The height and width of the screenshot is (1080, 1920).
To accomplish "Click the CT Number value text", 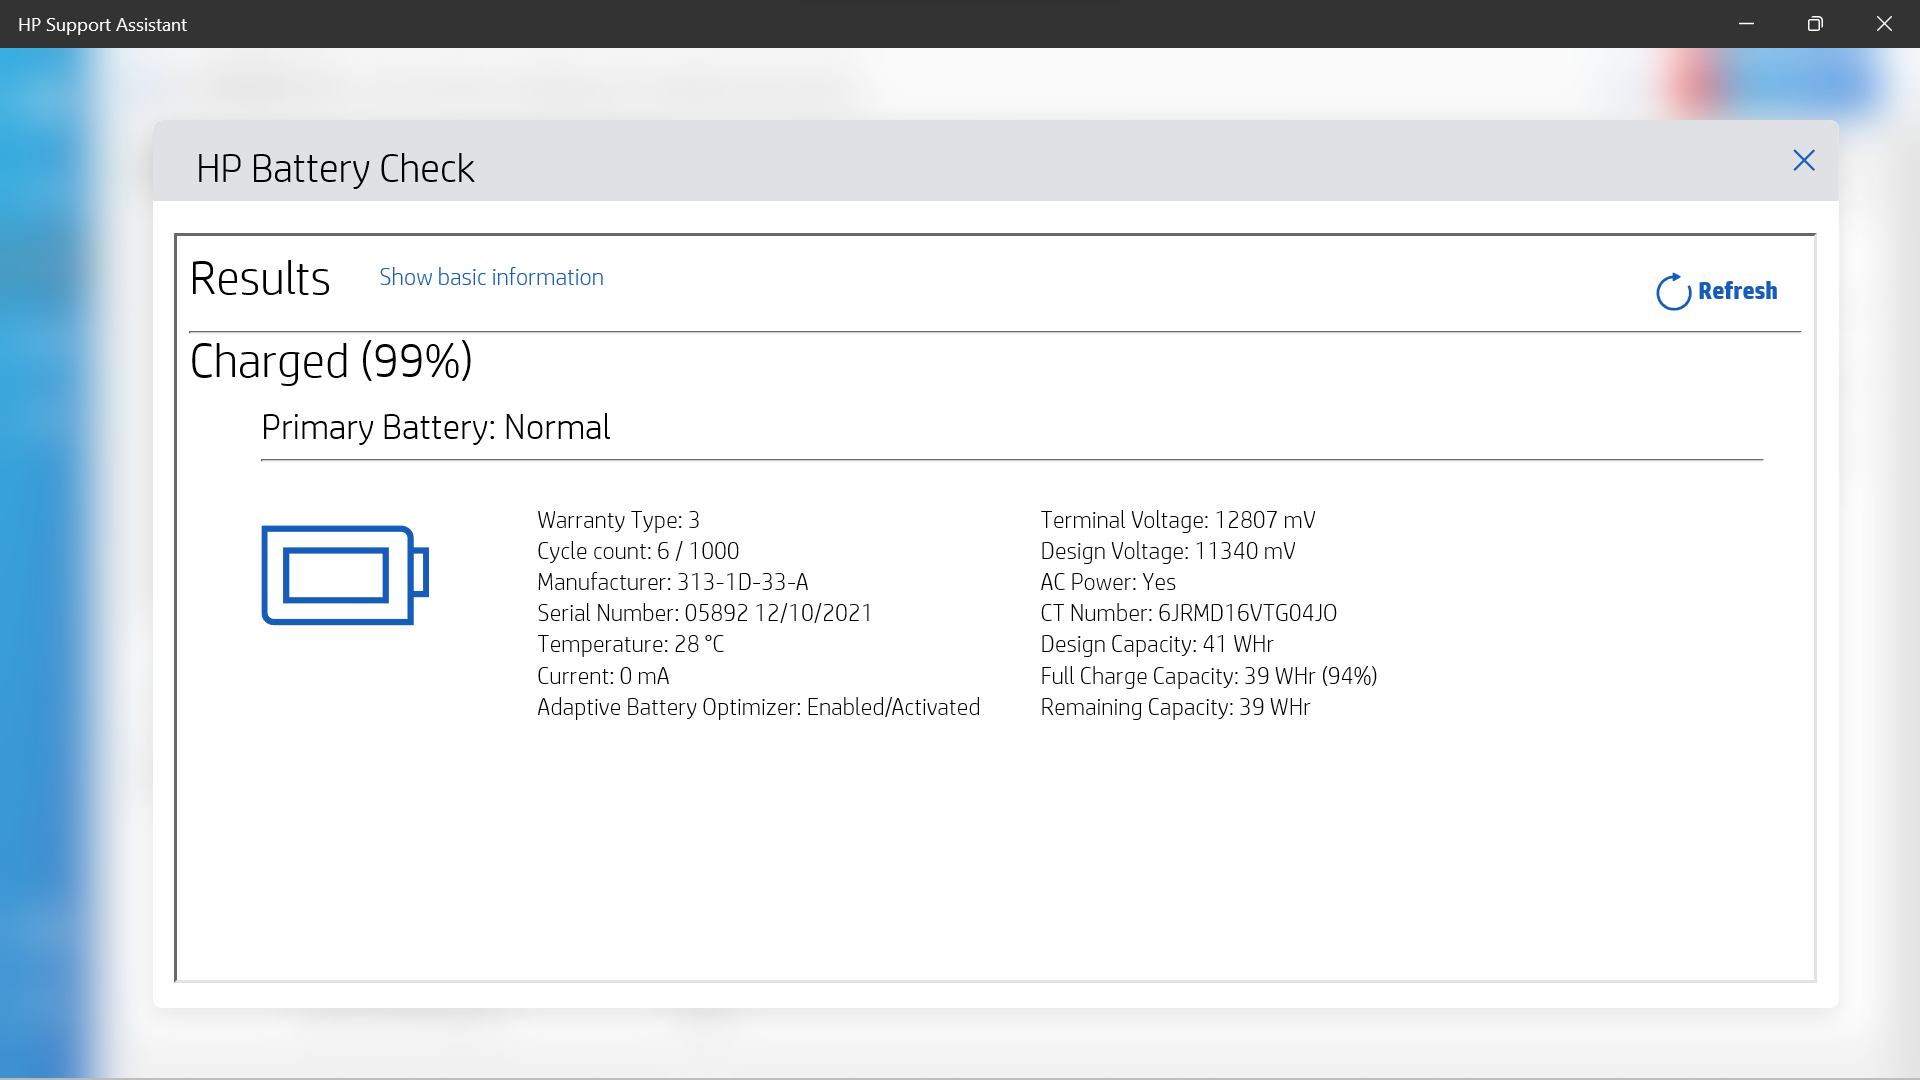I will pos(1246,613).
